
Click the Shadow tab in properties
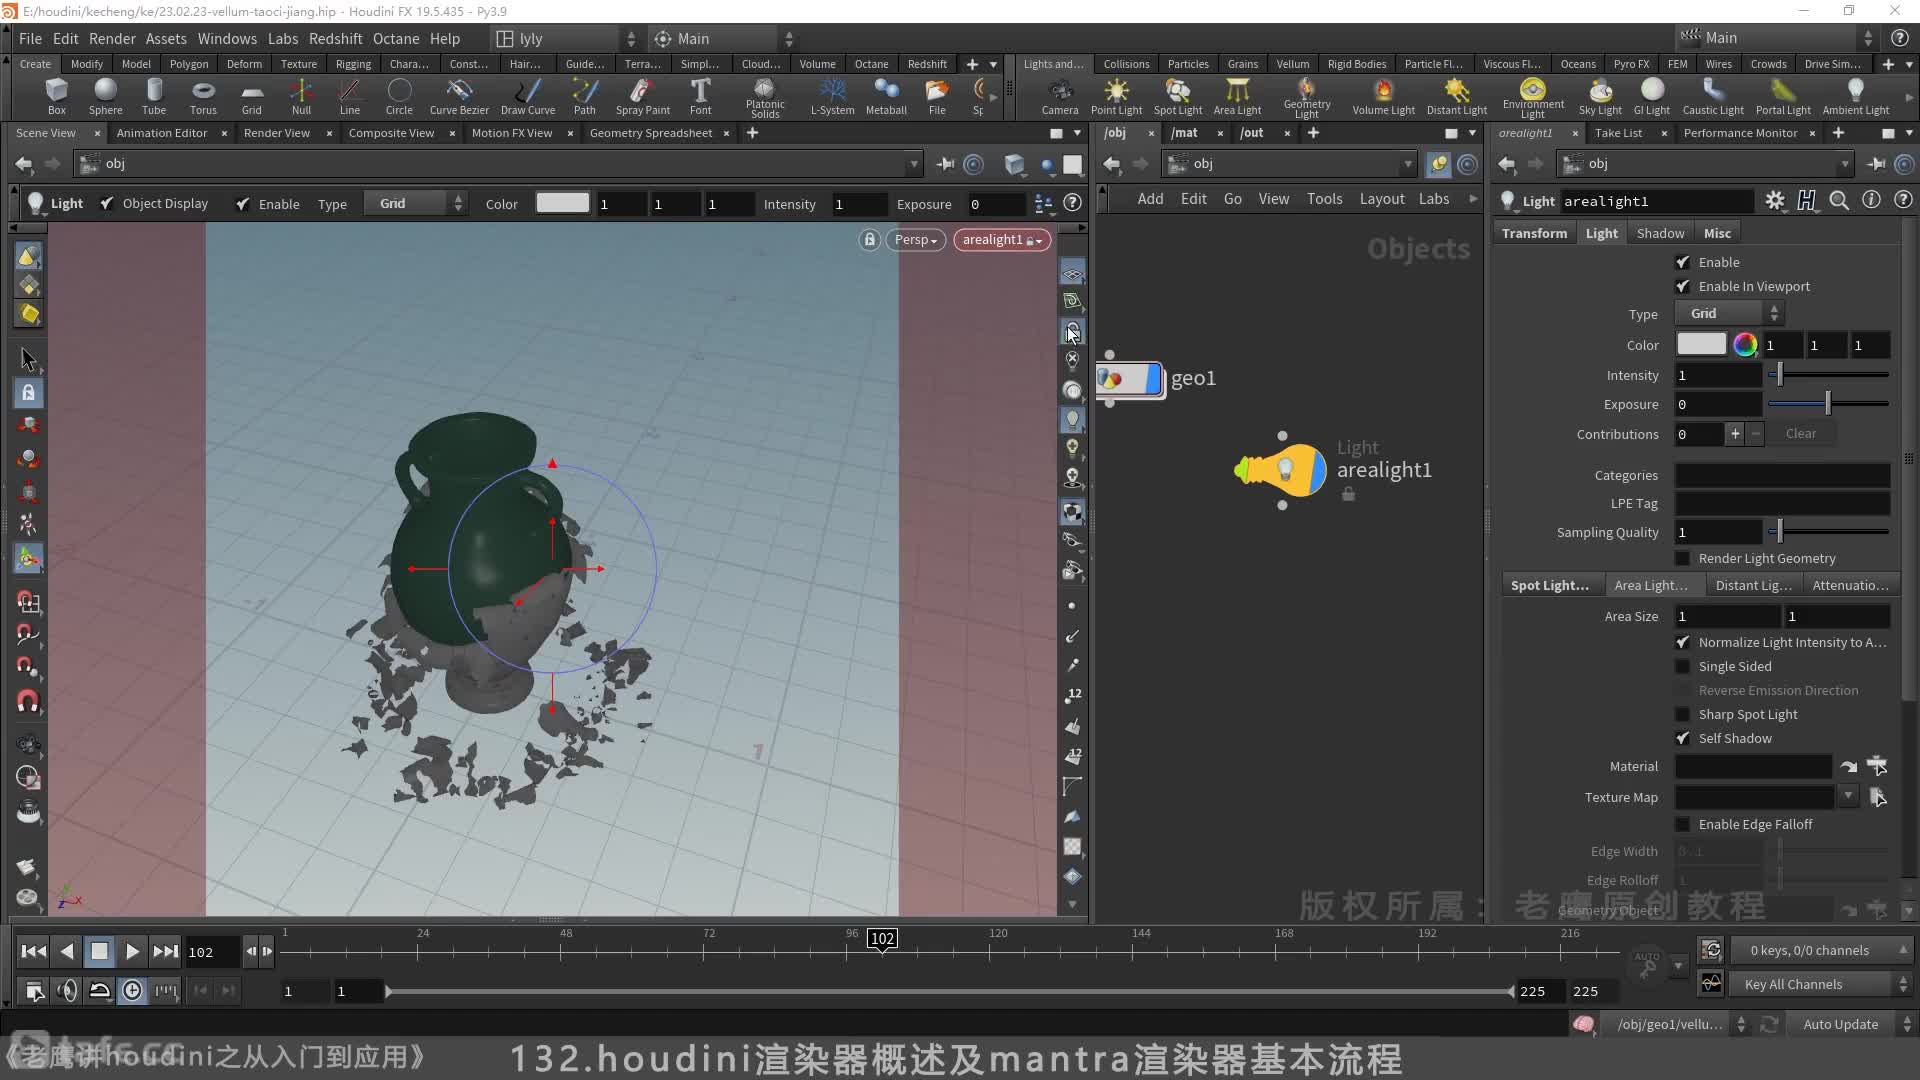pyautogui.click(x=1659, y=233)
